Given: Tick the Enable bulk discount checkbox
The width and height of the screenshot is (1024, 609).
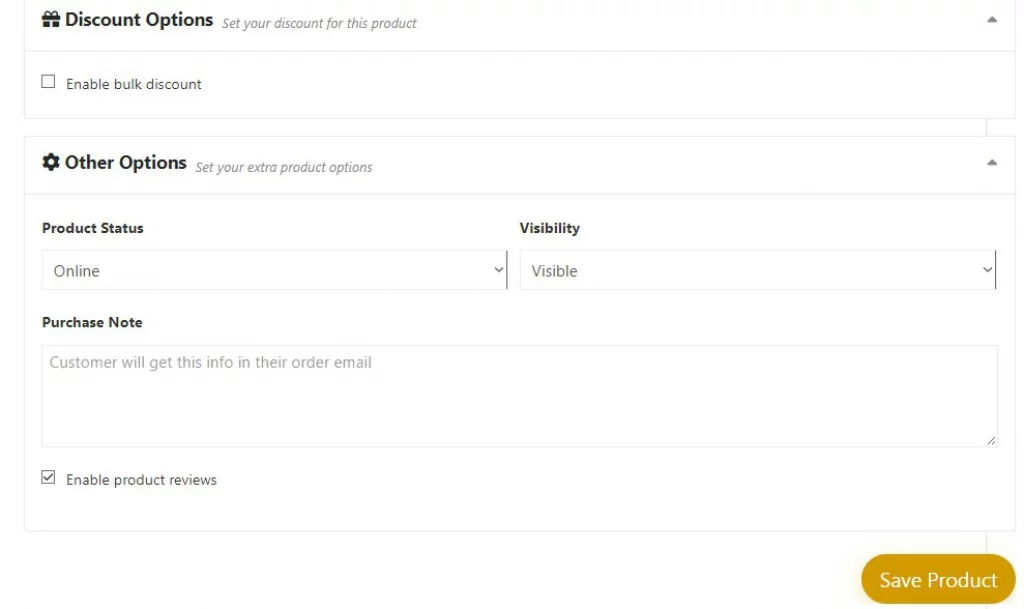Looking at the screenshot, I should coord(48,82).
